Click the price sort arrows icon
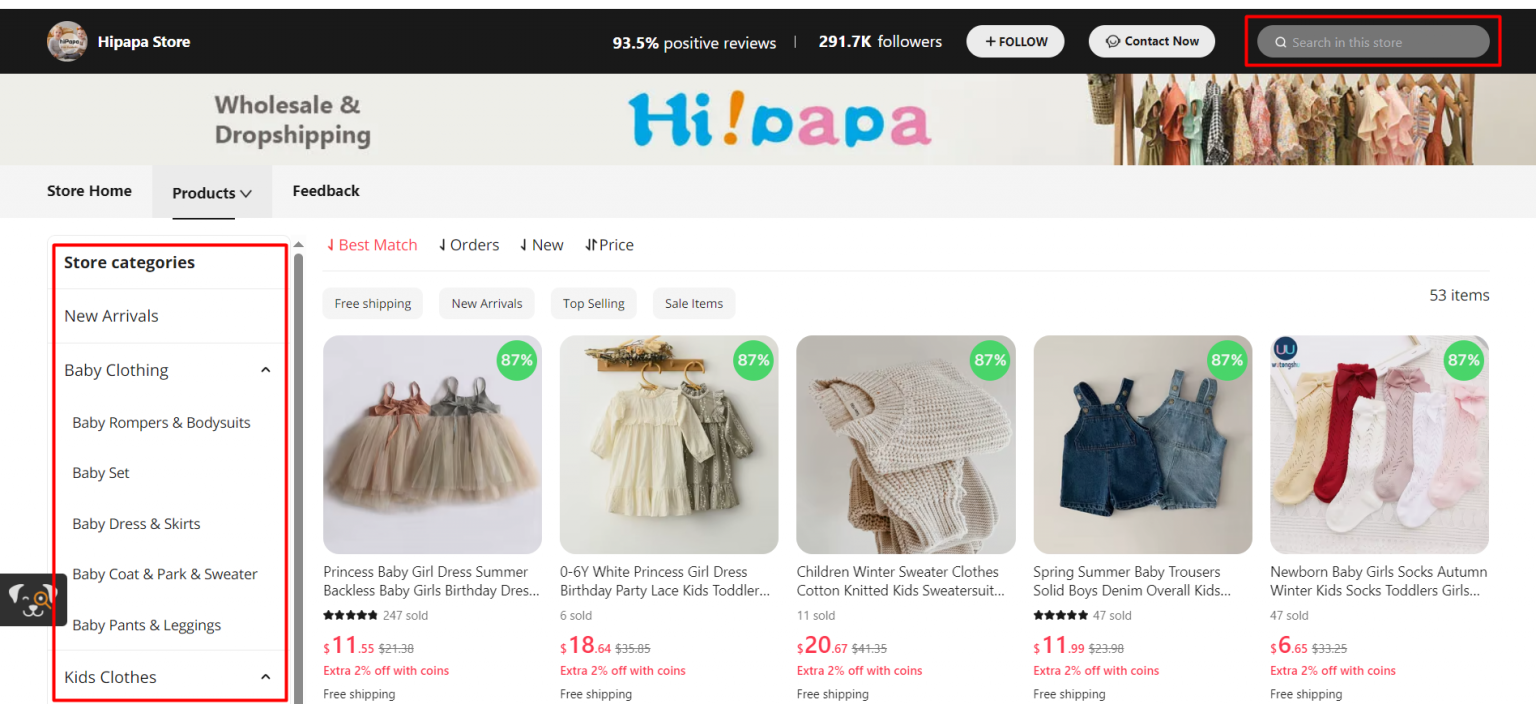The image size is (1536, 704). pyautogui.click(x=592, y=244)
